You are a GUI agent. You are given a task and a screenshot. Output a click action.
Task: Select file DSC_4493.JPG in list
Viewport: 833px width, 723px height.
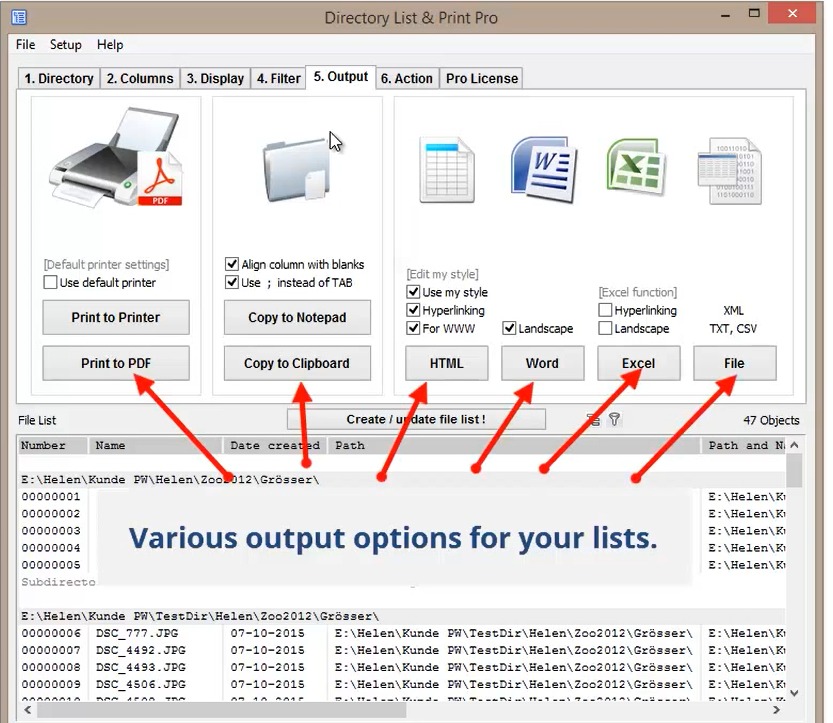pyautogui.click(x=141, y=667)
